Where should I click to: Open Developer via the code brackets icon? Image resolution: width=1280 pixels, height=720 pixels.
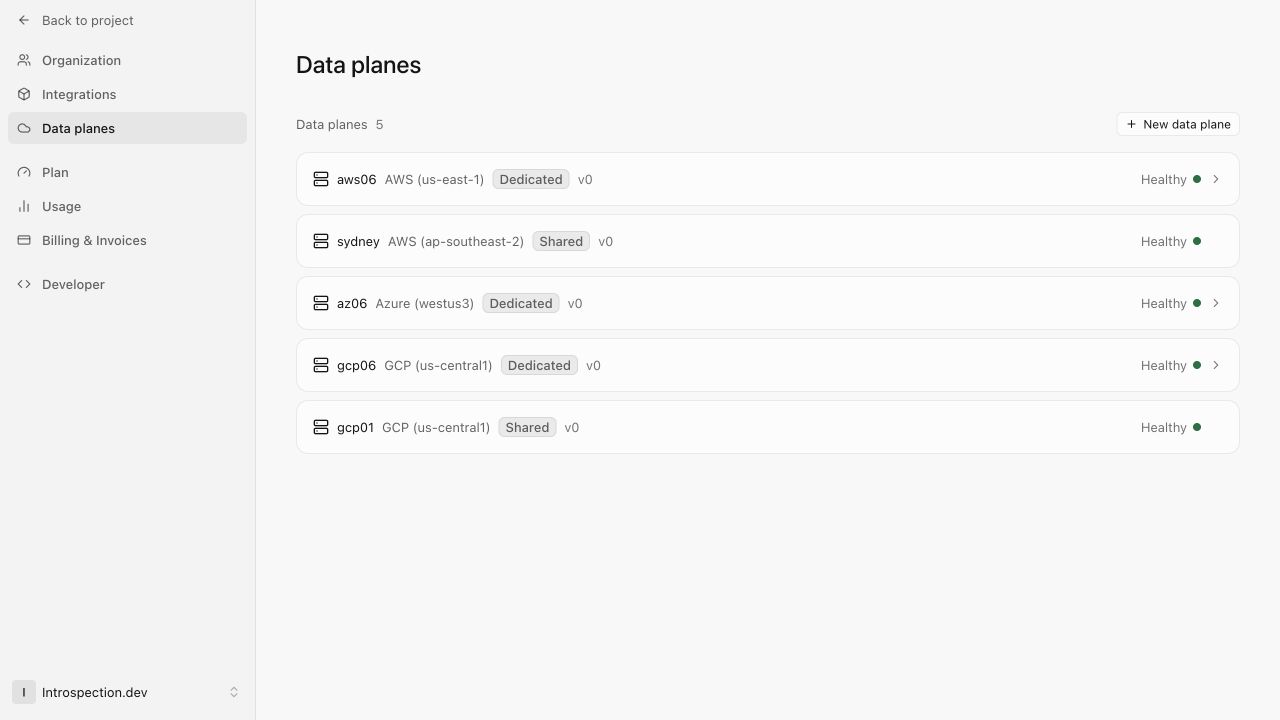[24, 284]
